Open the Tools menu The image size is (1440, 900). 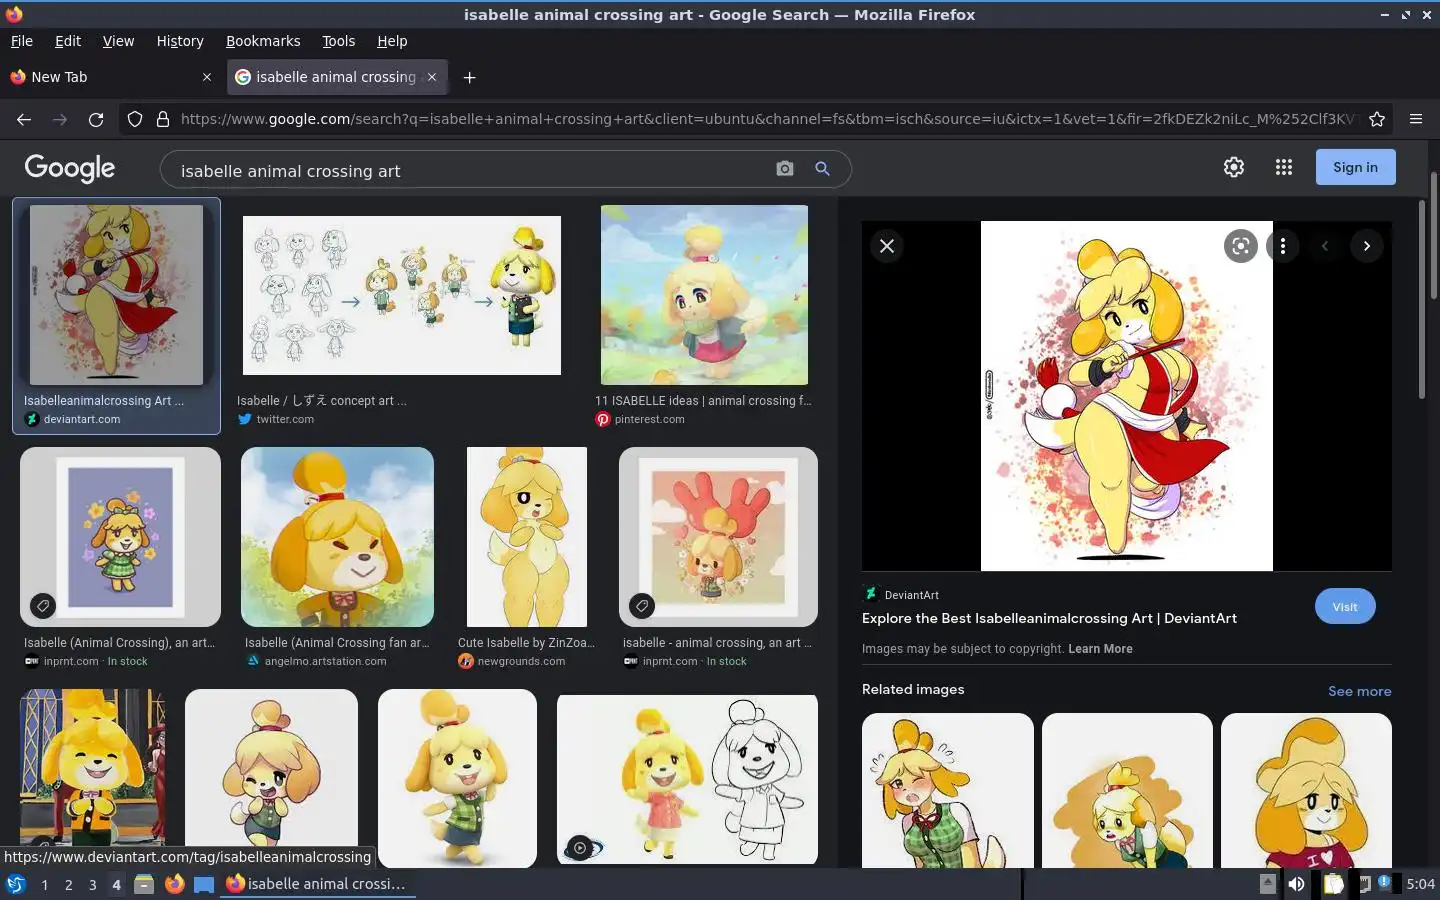(339, 41)
